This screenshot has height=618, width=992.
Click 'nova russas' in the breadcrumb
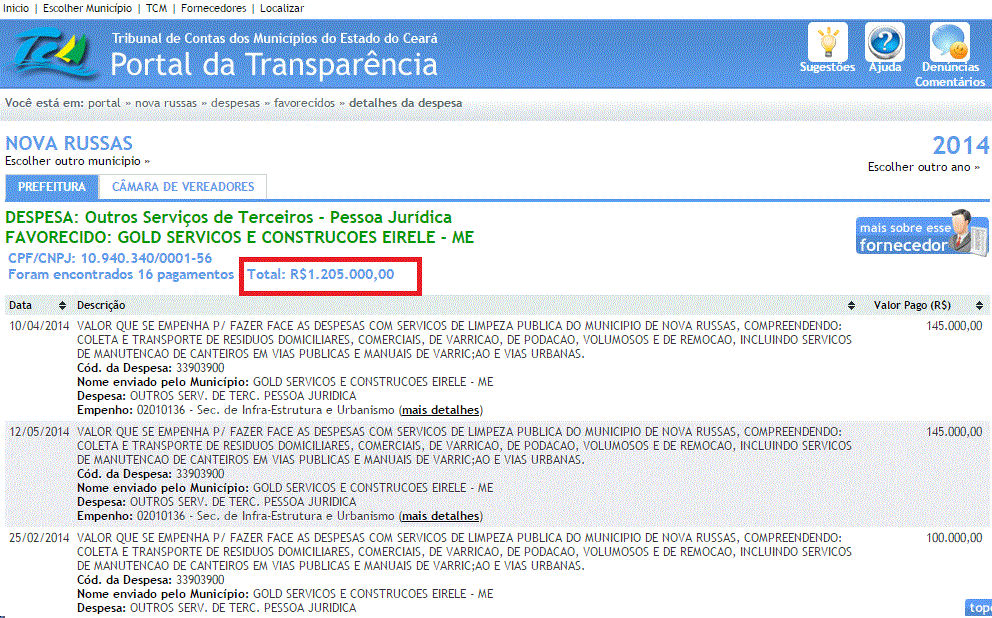point(166,103)
